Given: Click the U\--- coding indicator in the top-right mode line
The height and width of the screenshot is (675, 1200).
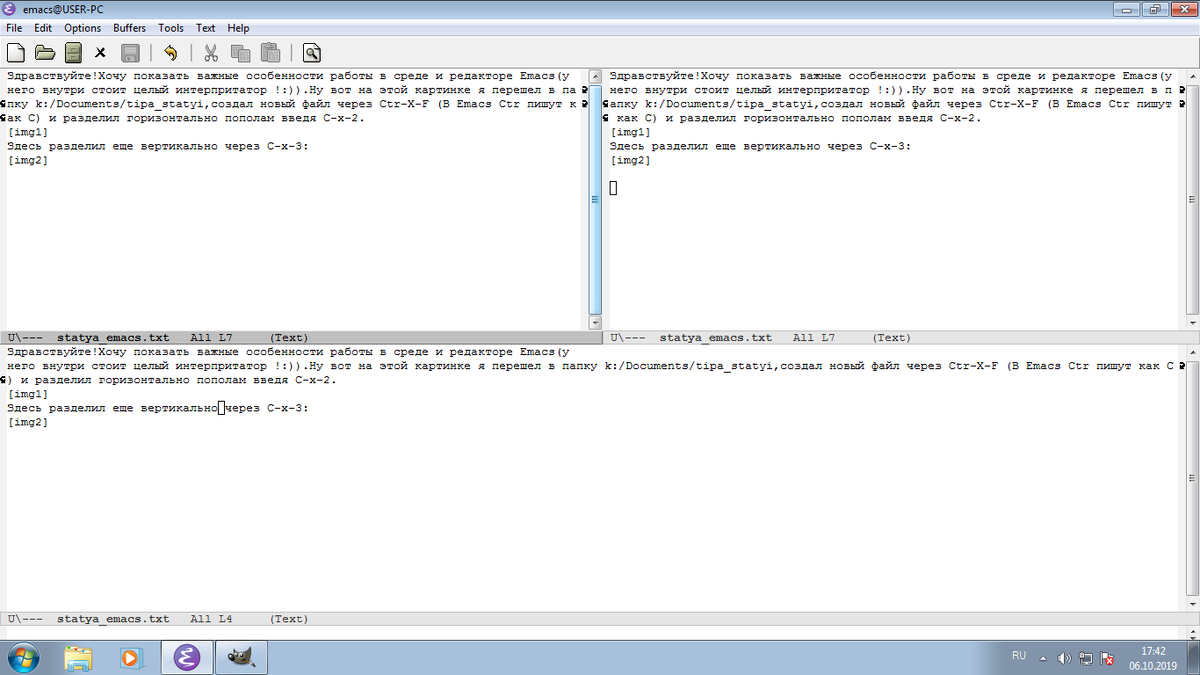Looking at the screenshot, I should (x=628, y=338).
